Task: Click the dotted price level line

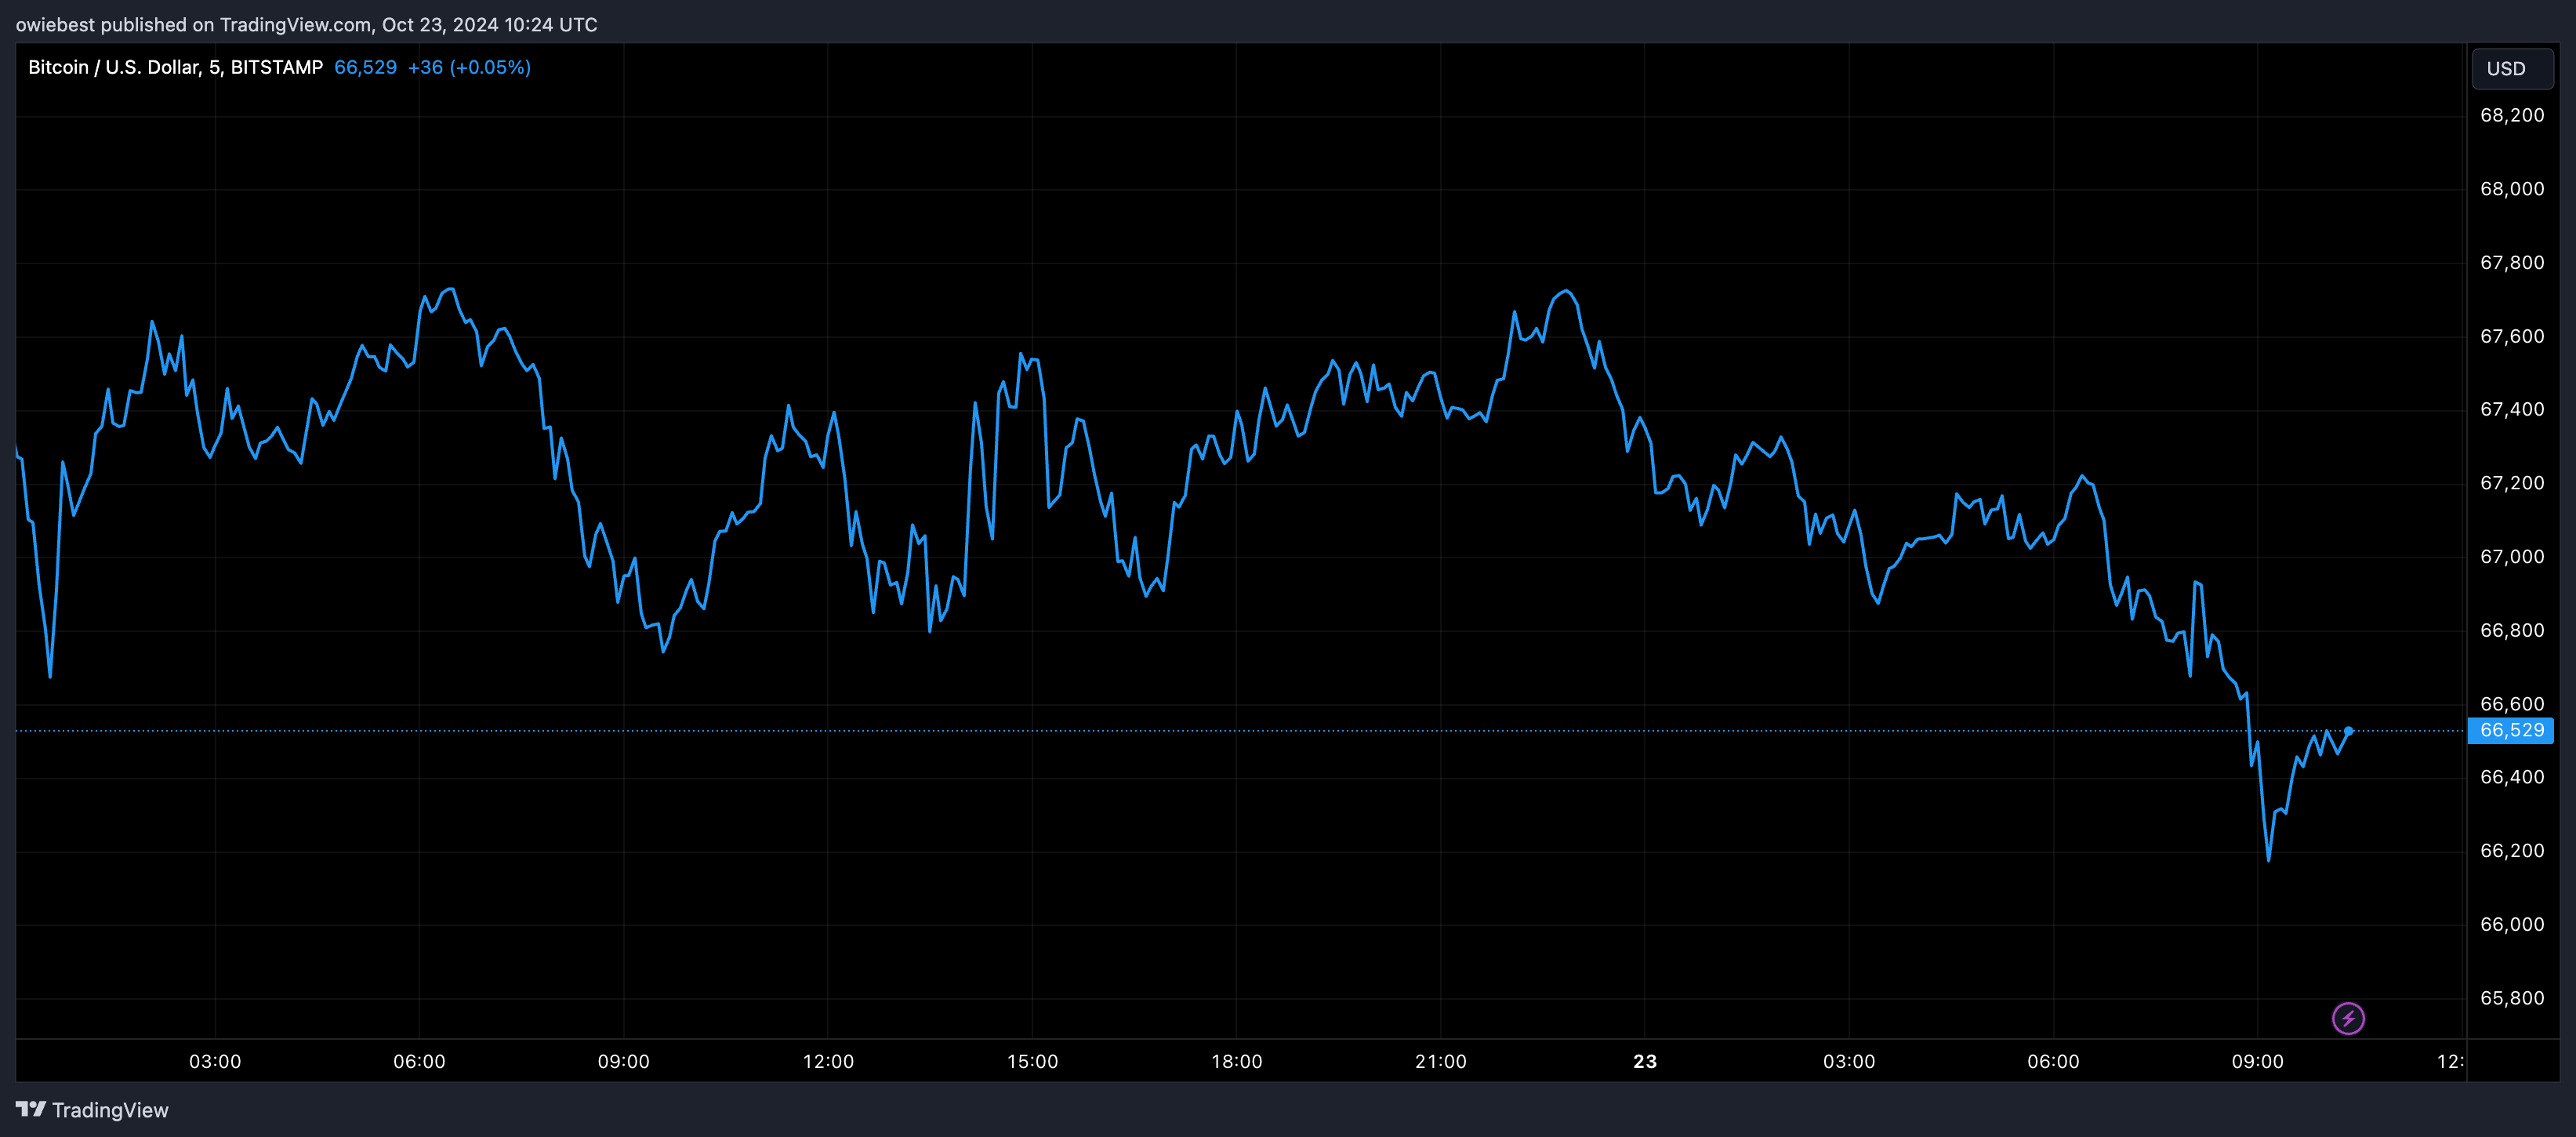Action: click(x=1200, y=731)
